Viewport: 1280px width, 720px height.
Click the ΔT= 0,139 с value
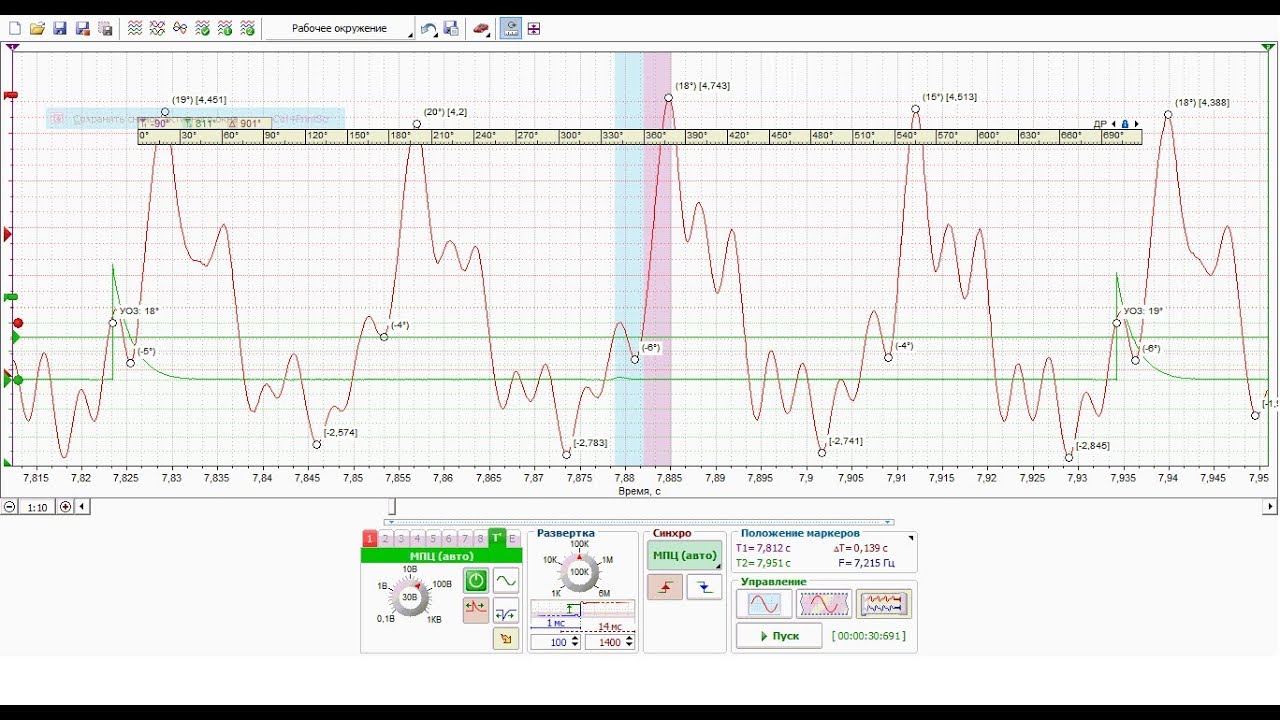(862, 548)
